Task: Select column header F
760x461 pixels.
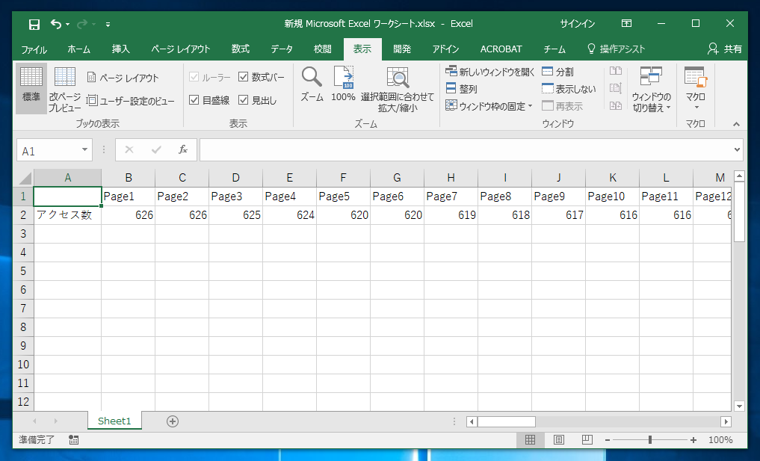Action: click(343, 178)
